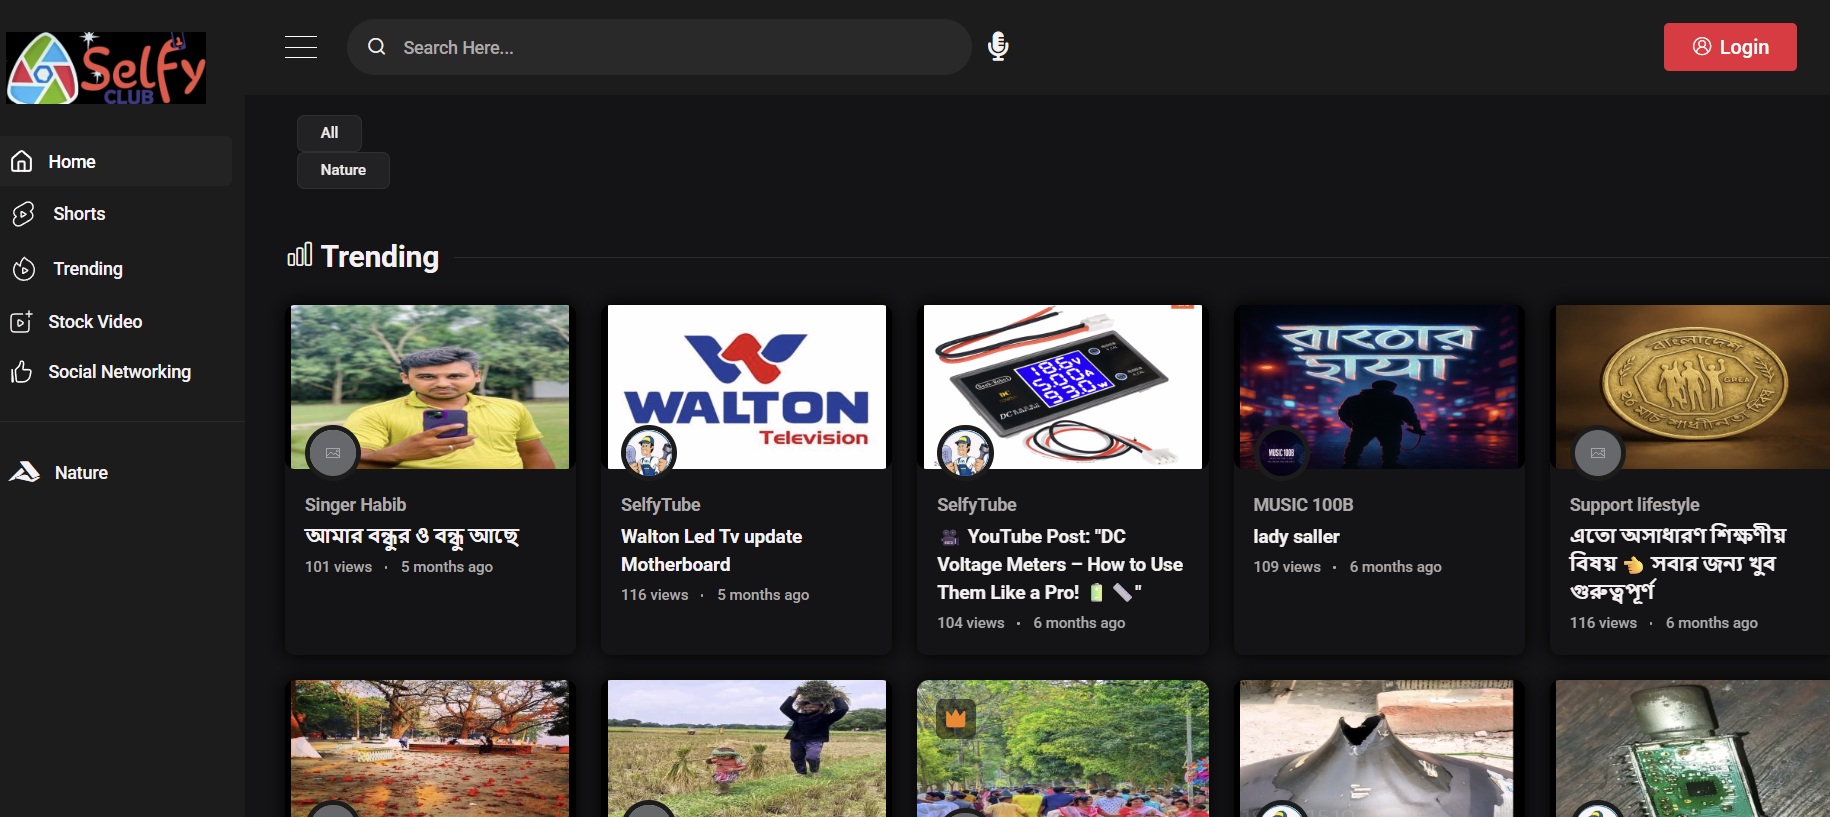Viewport: 1830px width, 817px height.
Task: Click the Nature category icon in sidebar
Action: [x=24, y=472]
